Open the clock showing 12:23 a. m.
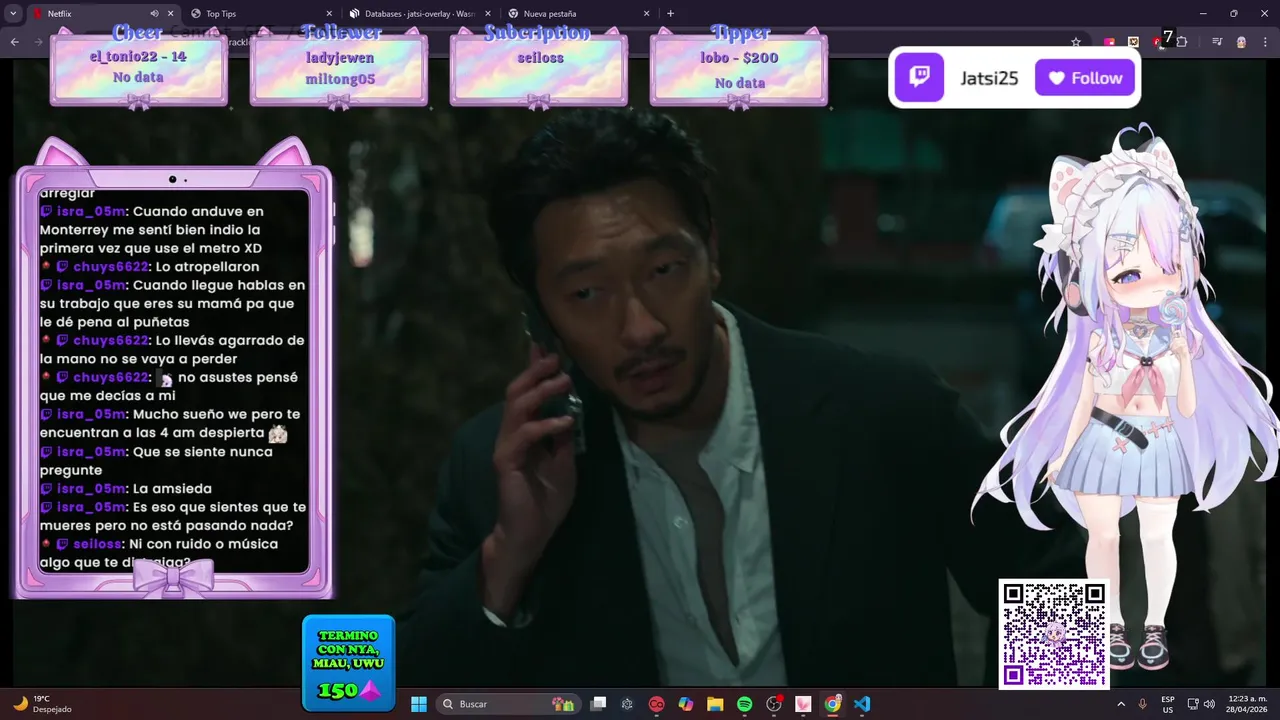This screenshot has width=1280, height=720. pos(1247,704)
